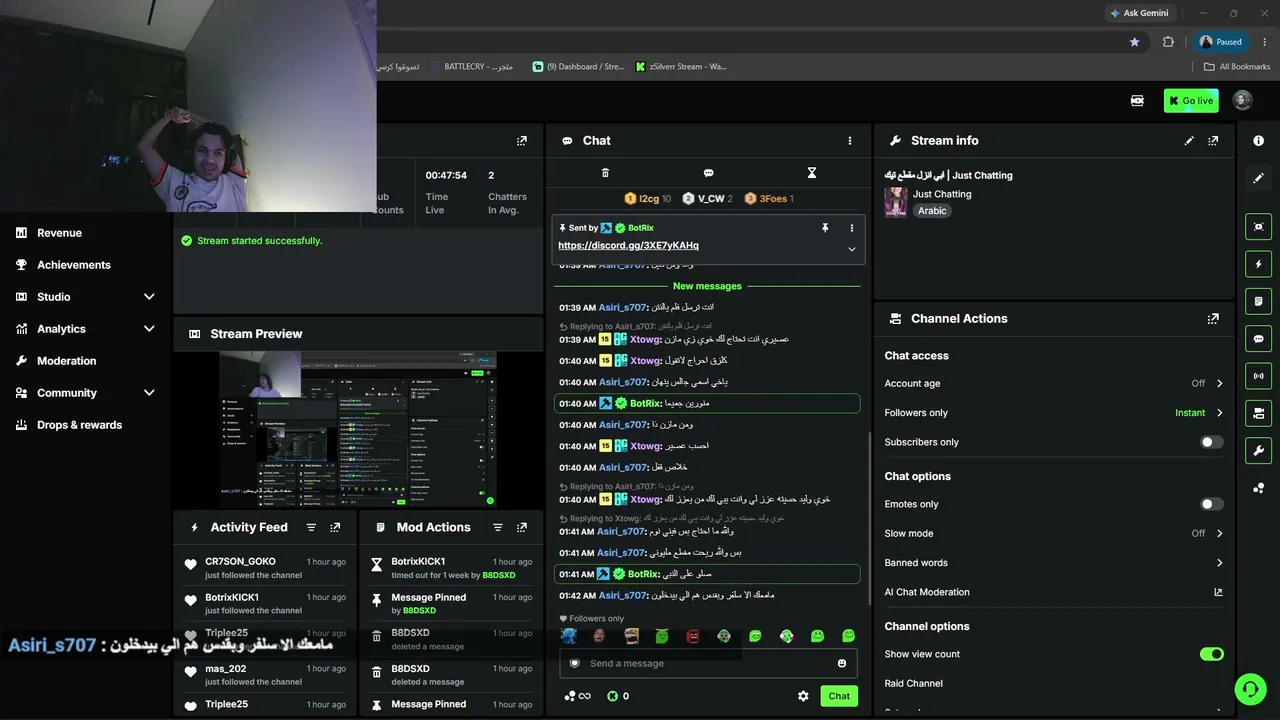Click the Ask Gemini button in browser

pyautogui.click(x=1139, y=13)
